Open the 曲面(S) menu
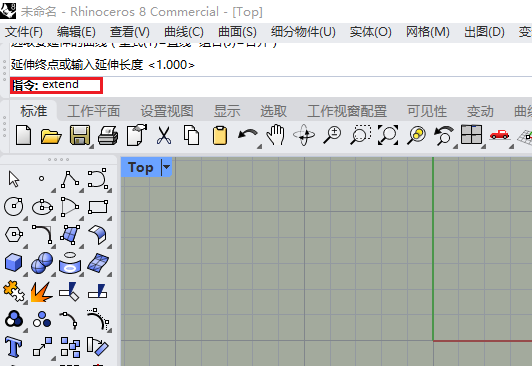The image size is (532, 366). coord(237,32)
